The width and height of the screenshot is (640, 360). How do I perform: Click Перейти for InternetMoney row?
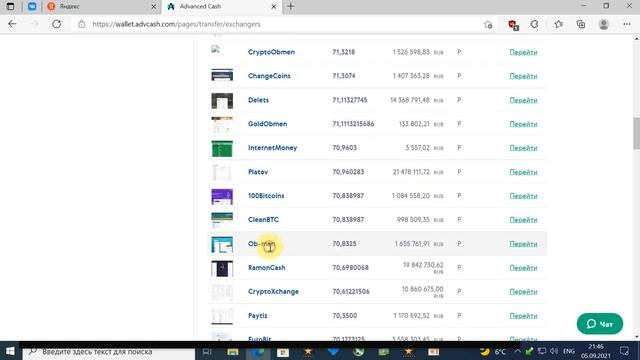(x=523, y=148)
